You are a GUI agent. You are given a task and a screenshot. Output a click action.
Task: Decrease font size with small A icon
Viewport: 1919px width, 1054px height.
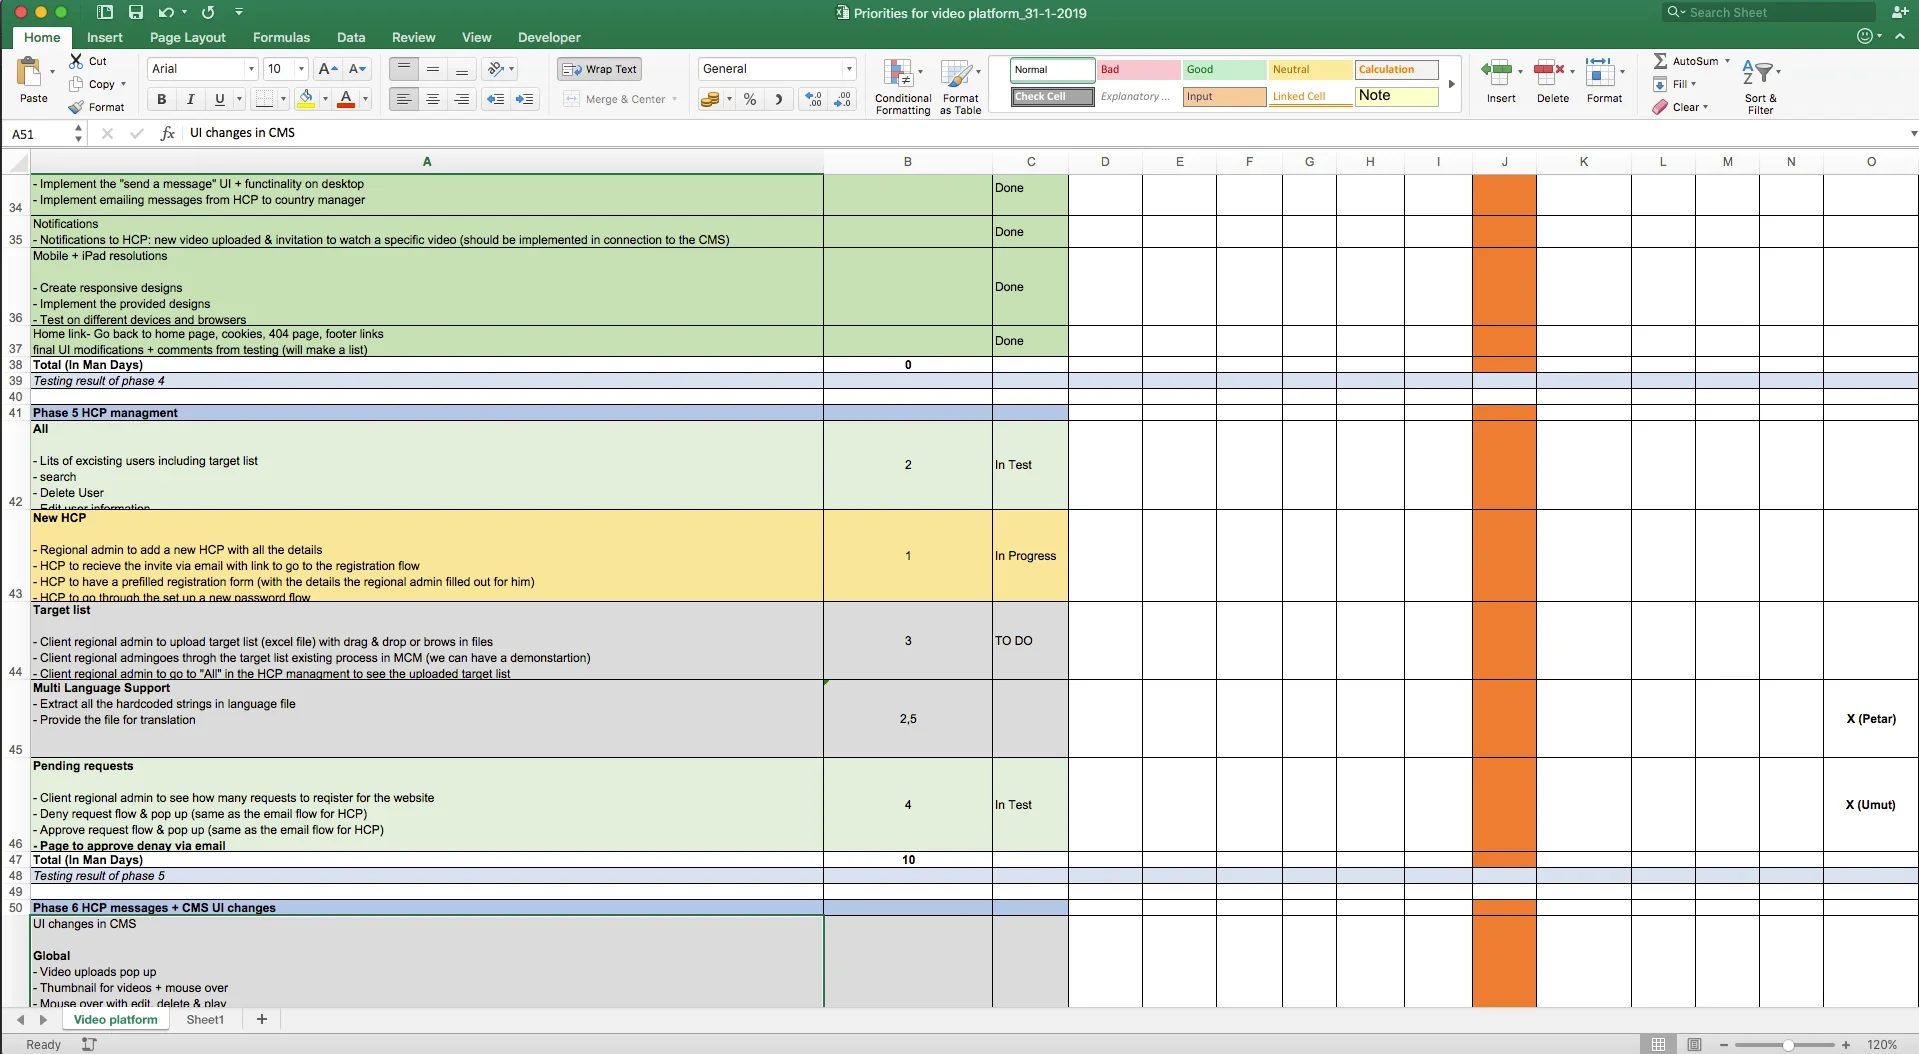(x=357, y=69)
